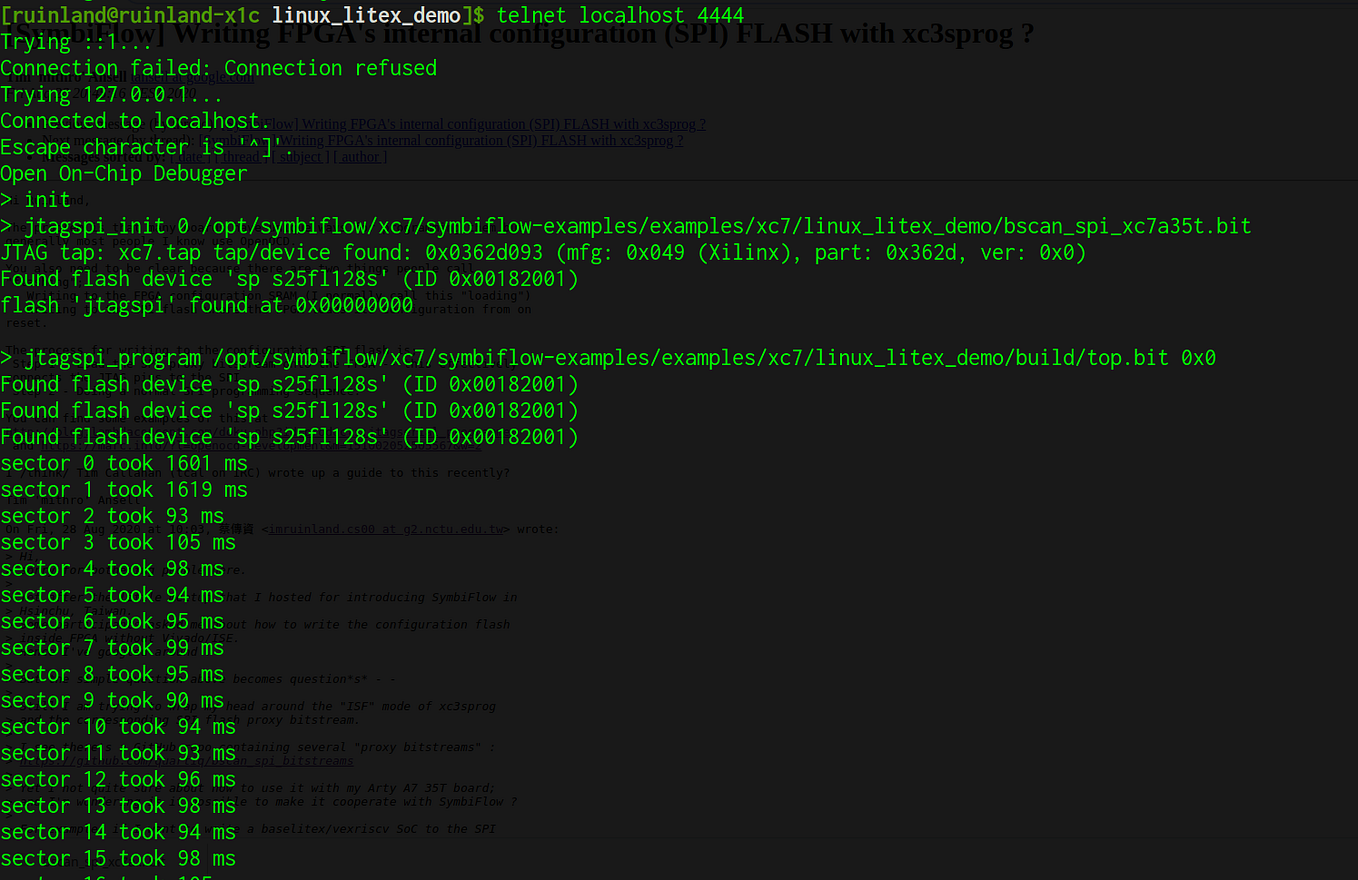Click the jtagspi_program command line
This screenshot has height=880, width=1358.
(610, 357)
